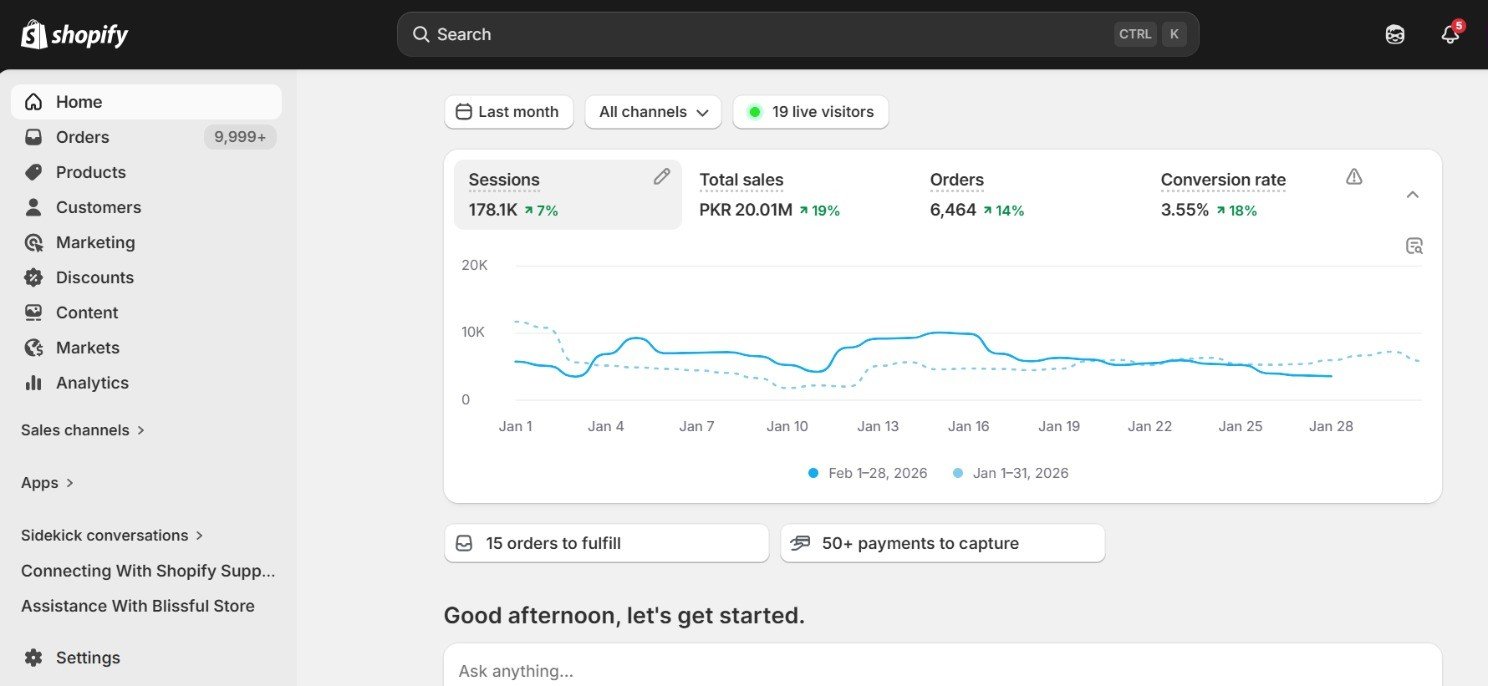Click the Jan 1–31, 2026 legend dot
This screenshot has width=1488, height=686.
(958, 473)
